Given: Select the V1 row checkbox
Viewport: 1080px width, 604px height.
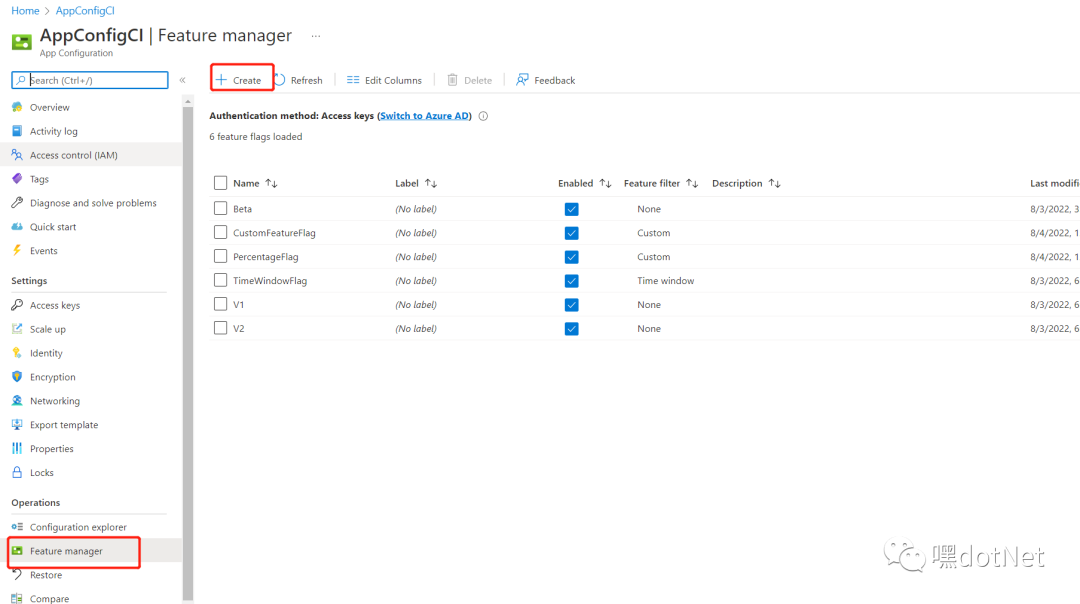Looking at the screenshot, I should click(220, 304).
